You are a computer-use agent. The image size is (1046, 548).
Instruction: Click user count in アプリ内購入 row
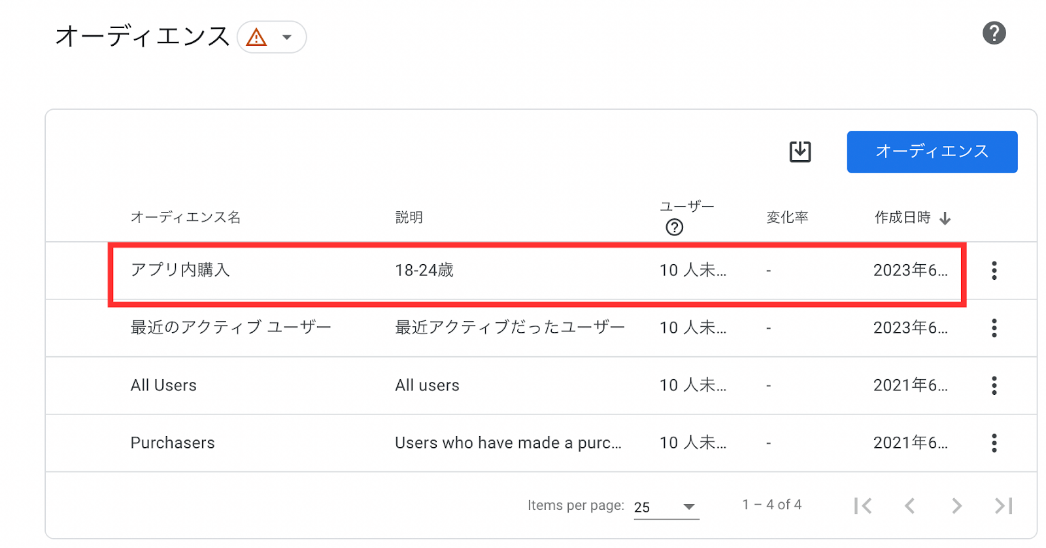point(693,270)
